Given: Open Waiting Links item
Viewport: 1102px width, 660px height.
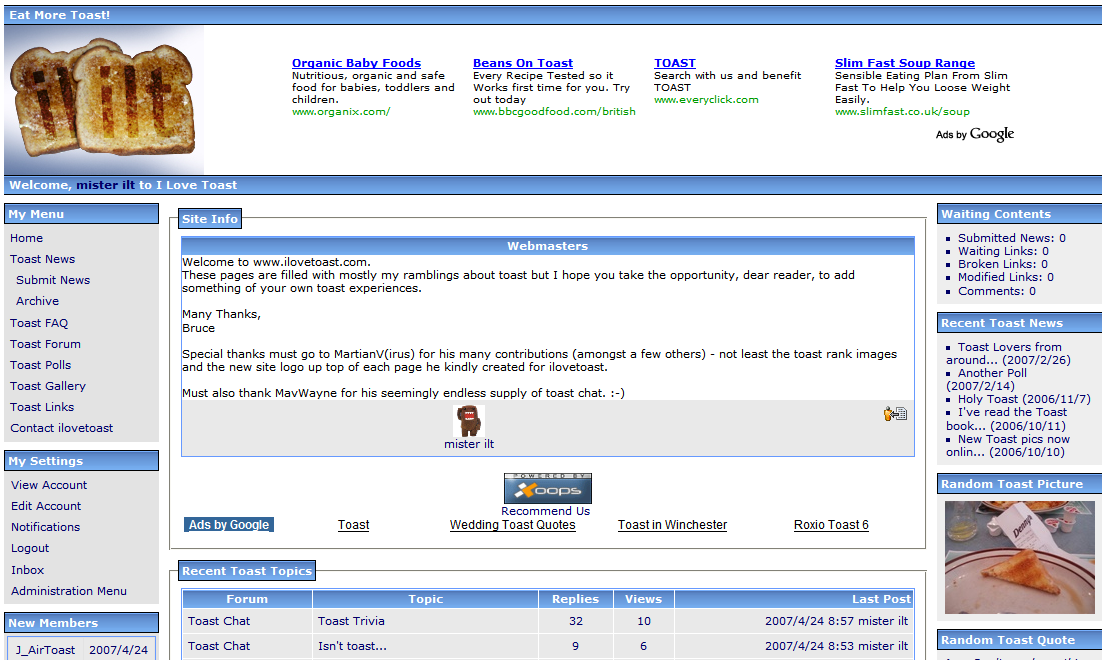Looking at the screenshot, I should tap(1003, 252).
